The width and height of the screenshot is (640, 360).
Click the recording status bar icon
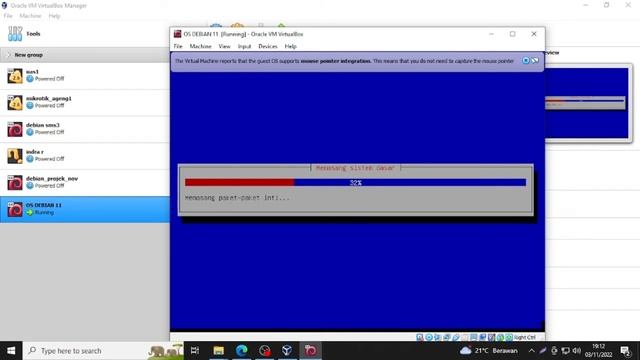pyautogui.click(x=482, y=337)
